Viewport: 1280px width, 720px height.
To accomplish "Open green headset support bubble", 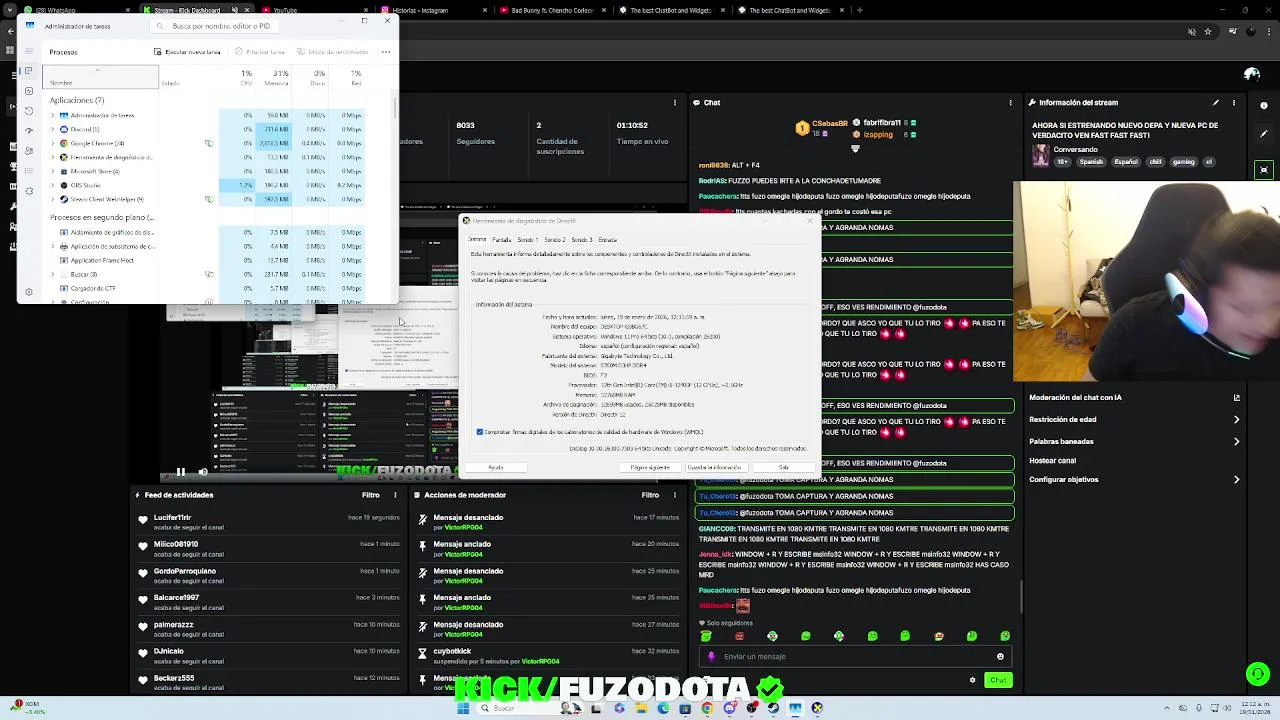I will tap(1258, 675).
